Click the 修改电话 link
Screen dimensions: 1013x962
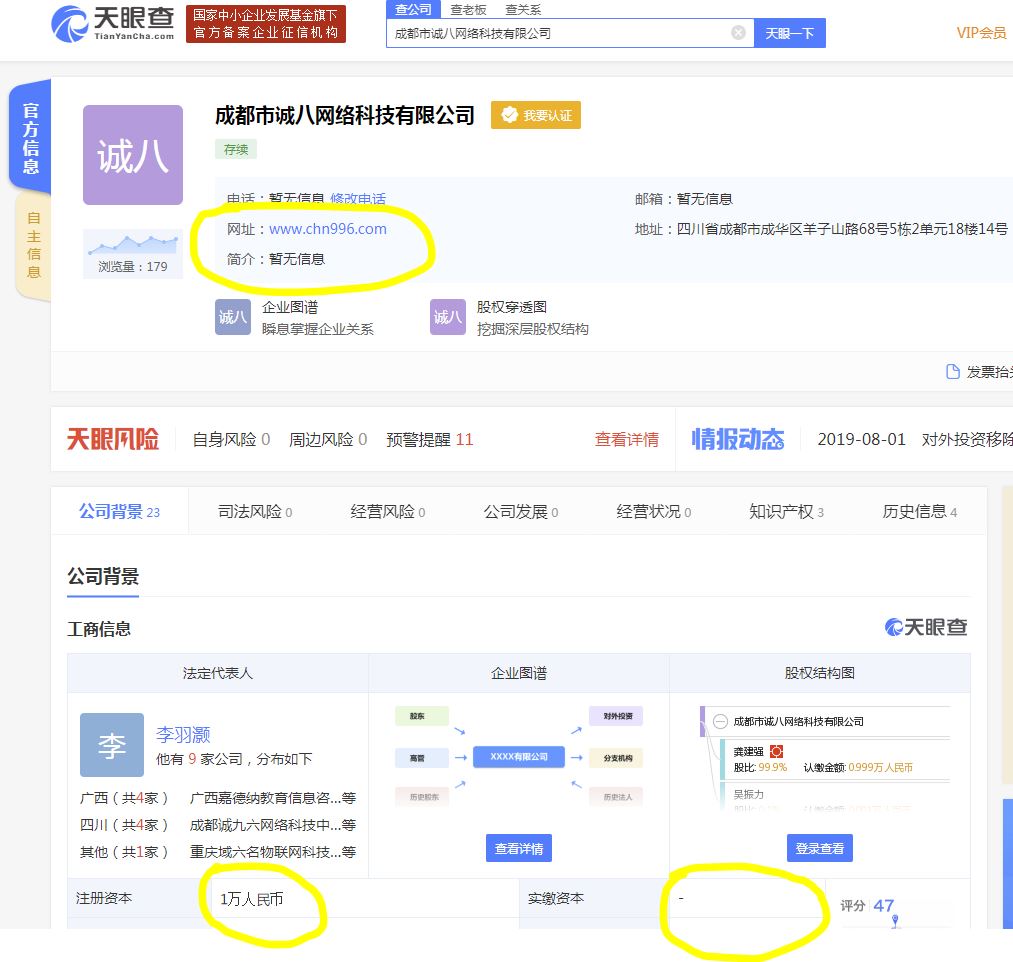[358, 198]
